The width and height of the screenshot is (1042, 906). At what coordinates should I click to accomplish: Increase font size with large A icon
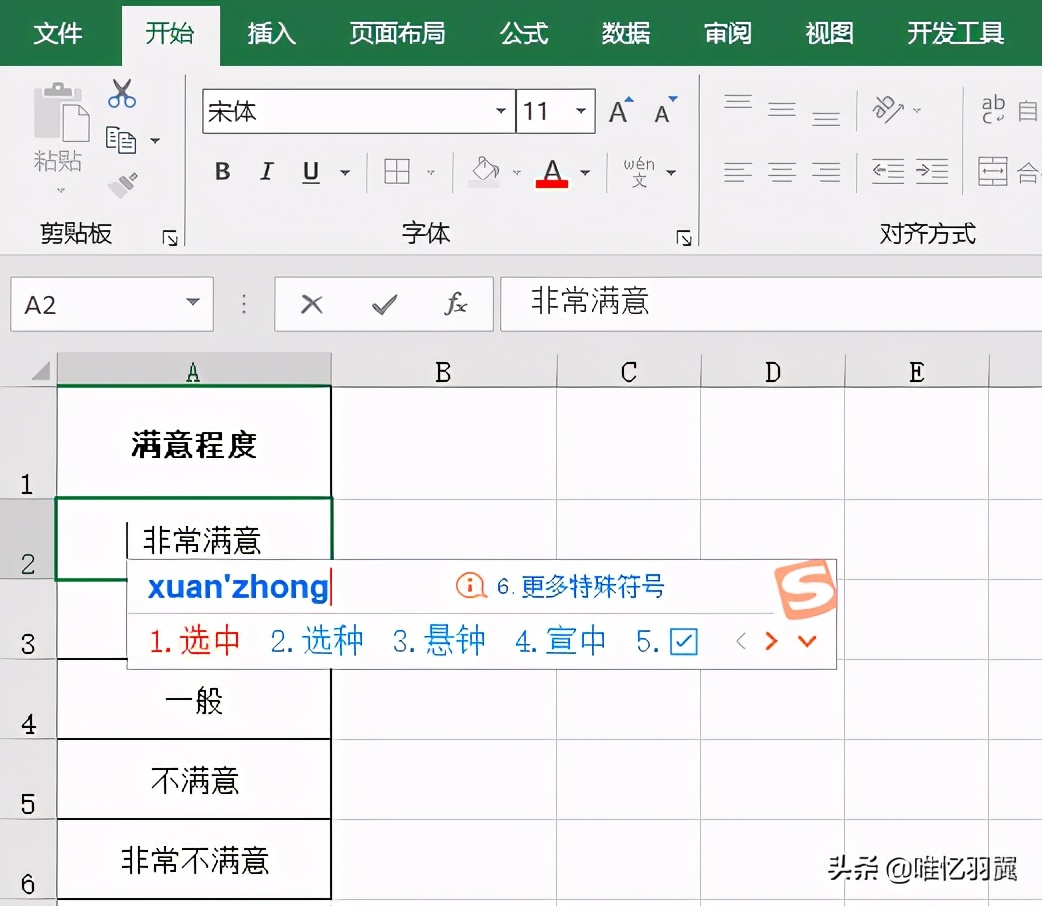[x=621, y=110]
